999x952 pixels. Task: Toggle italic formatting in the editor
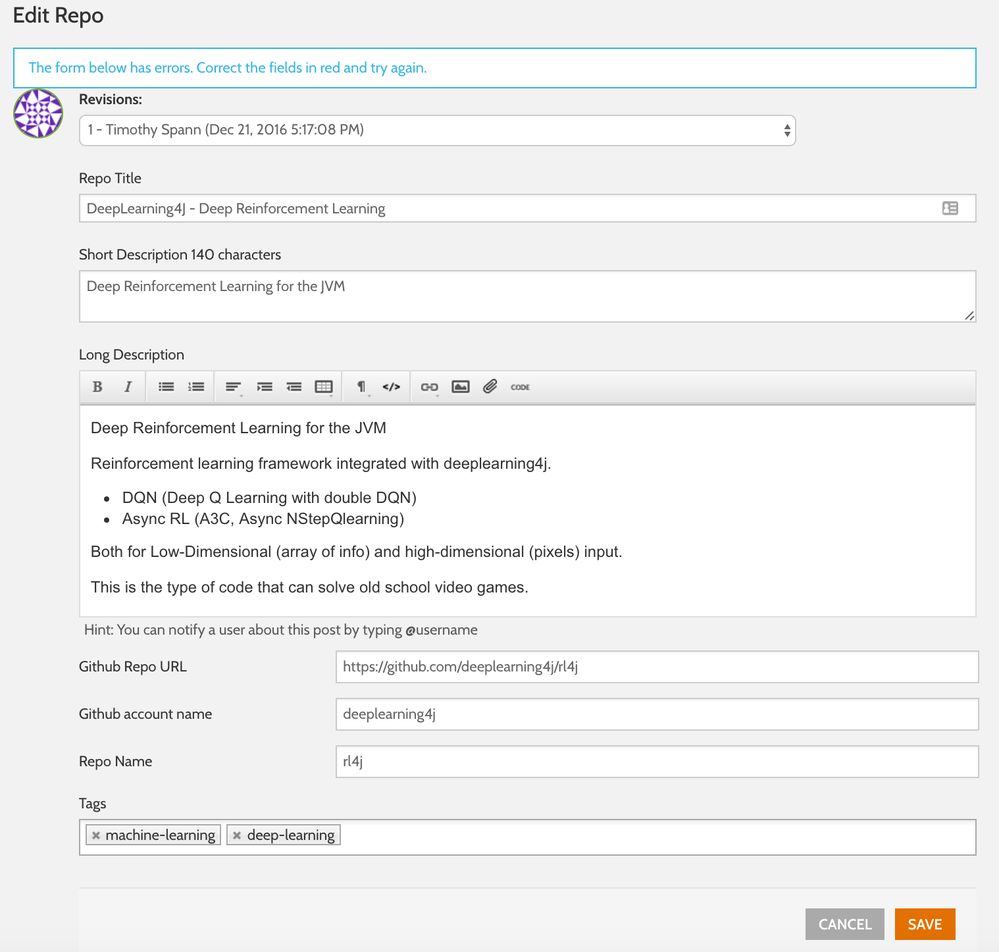[x=128, y=387]
